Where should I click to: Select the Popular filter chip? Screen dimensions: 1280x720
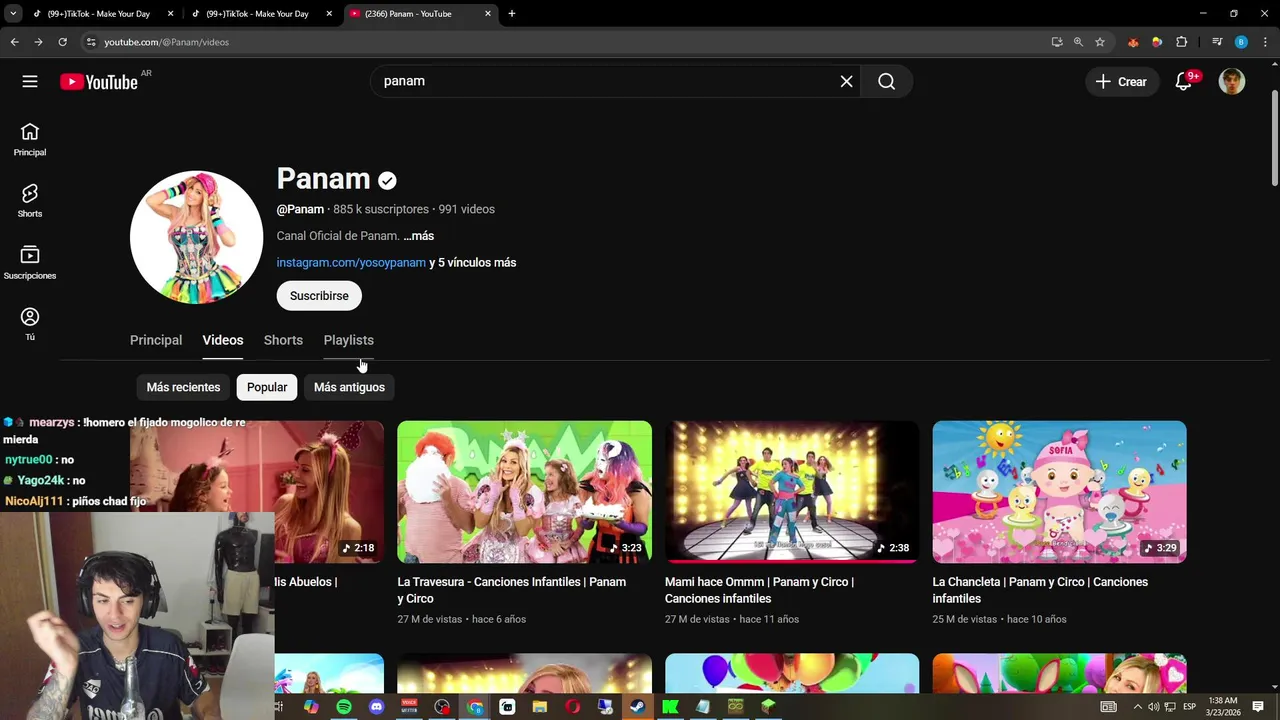(x=267, y=387)
